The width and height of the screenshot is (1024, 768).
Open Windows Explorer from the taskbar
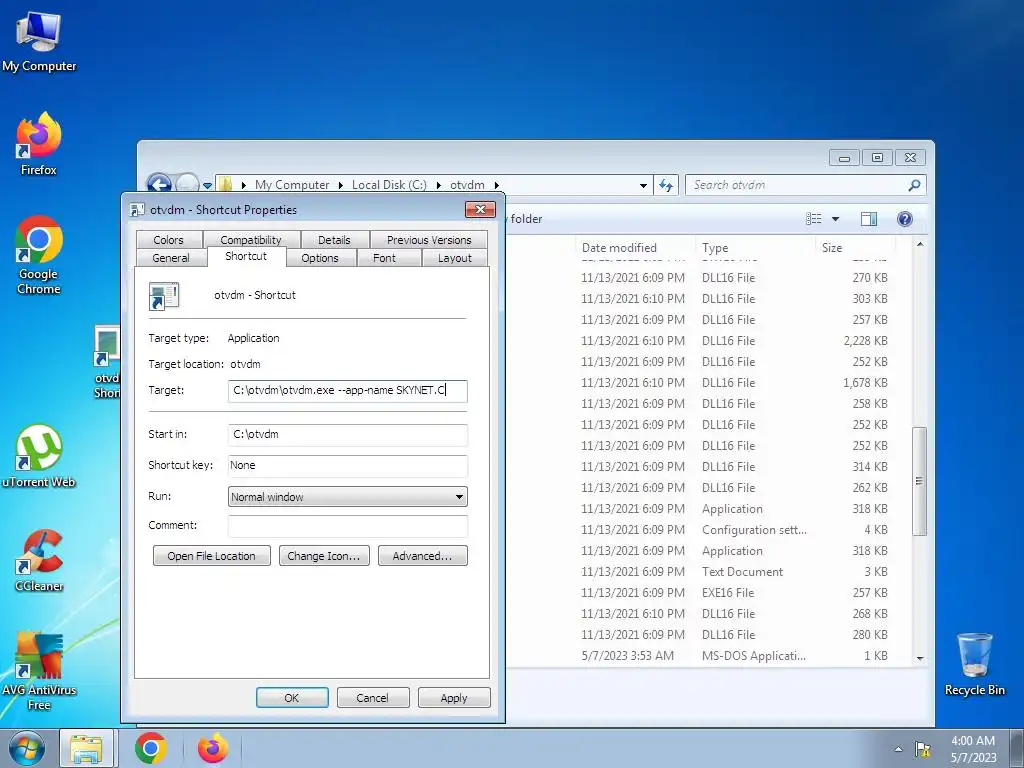click(86, 748)
